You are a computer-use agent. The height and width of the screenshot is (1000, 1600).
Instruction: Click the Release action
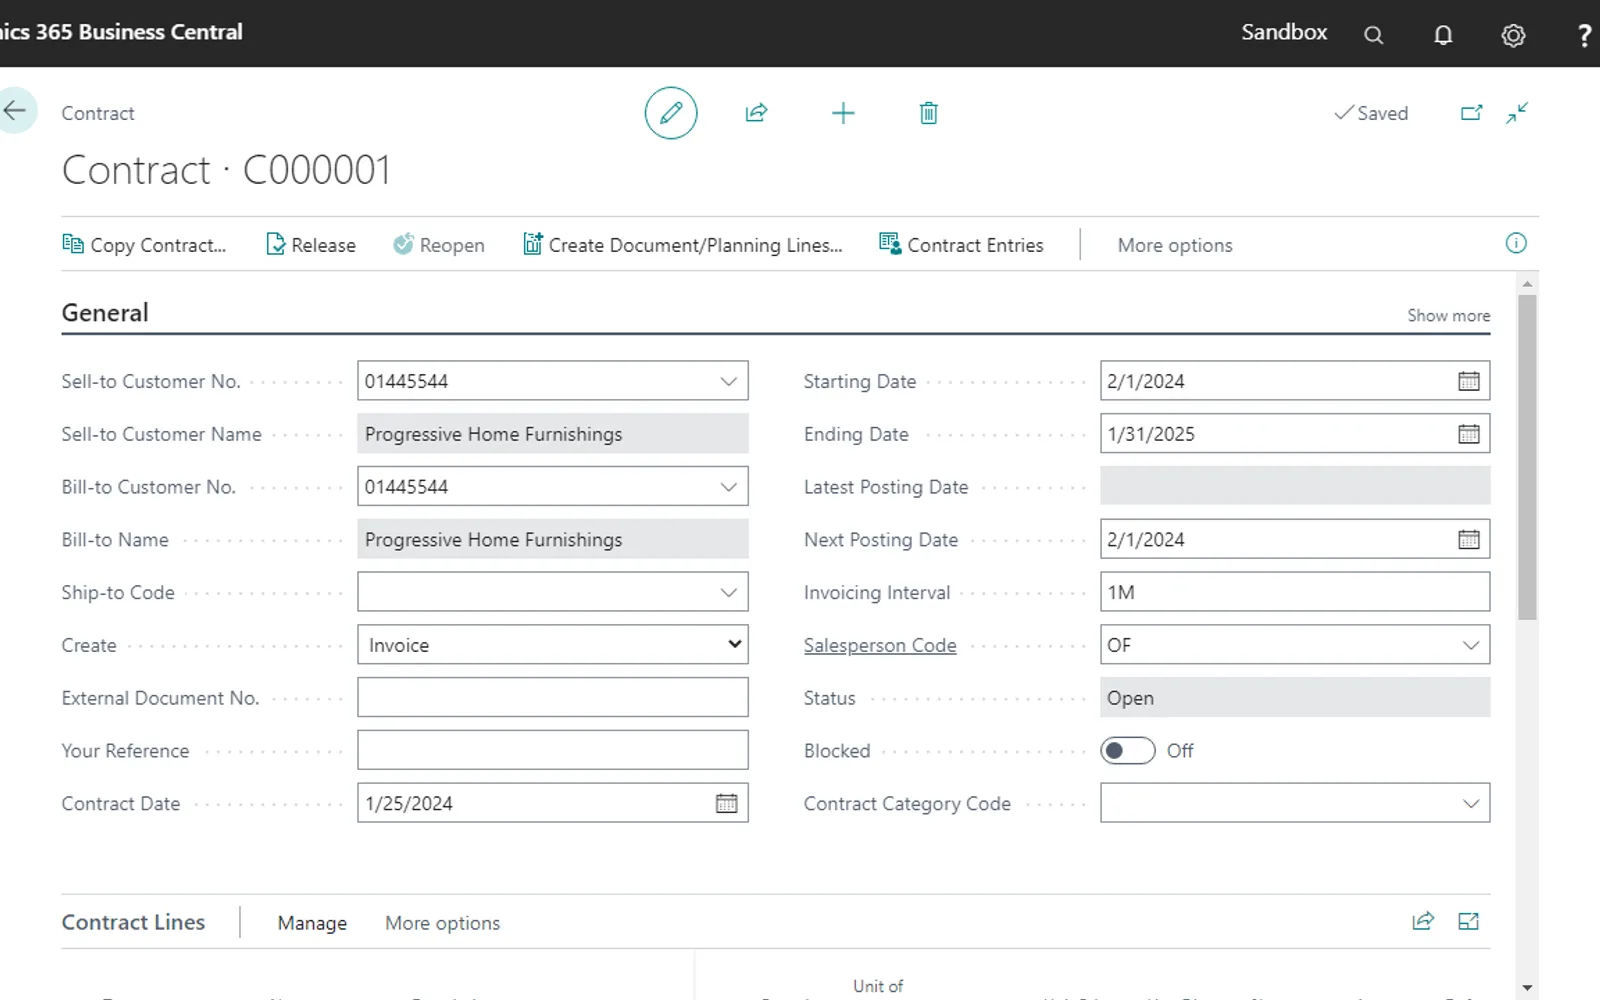(x=311, y=245)
